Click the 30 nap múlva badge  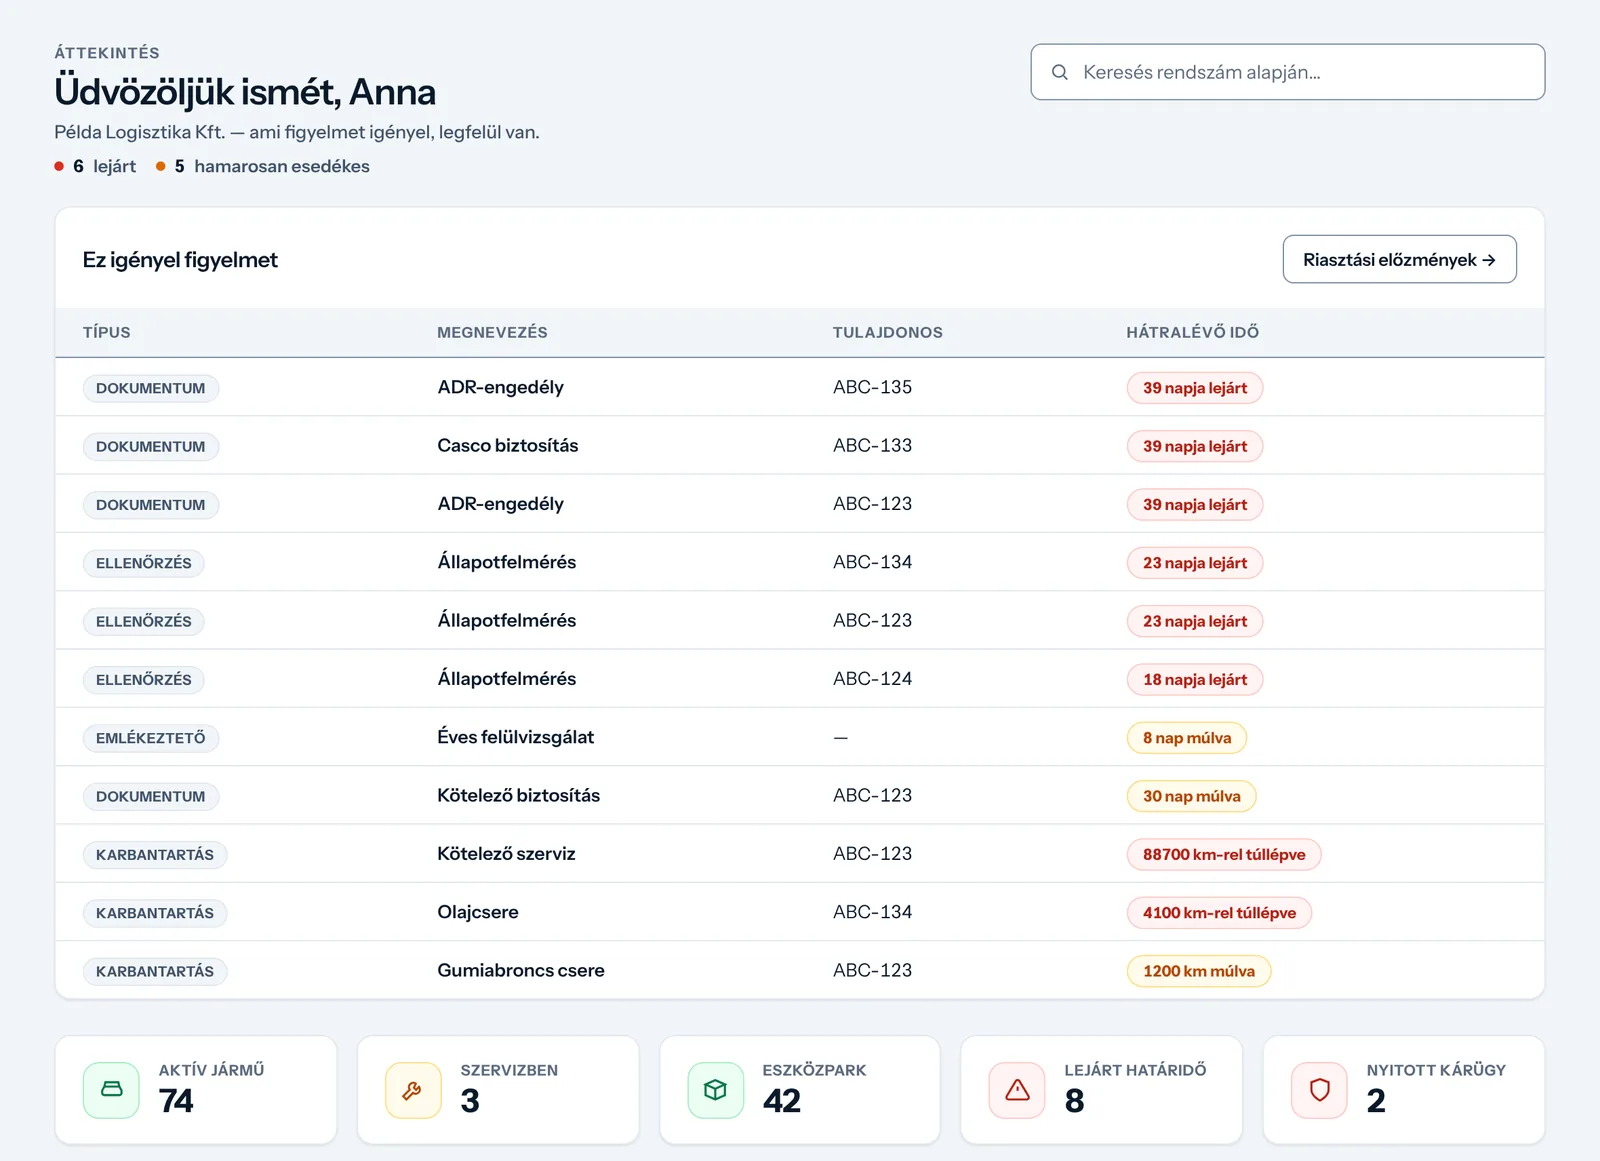(1192, 796)
